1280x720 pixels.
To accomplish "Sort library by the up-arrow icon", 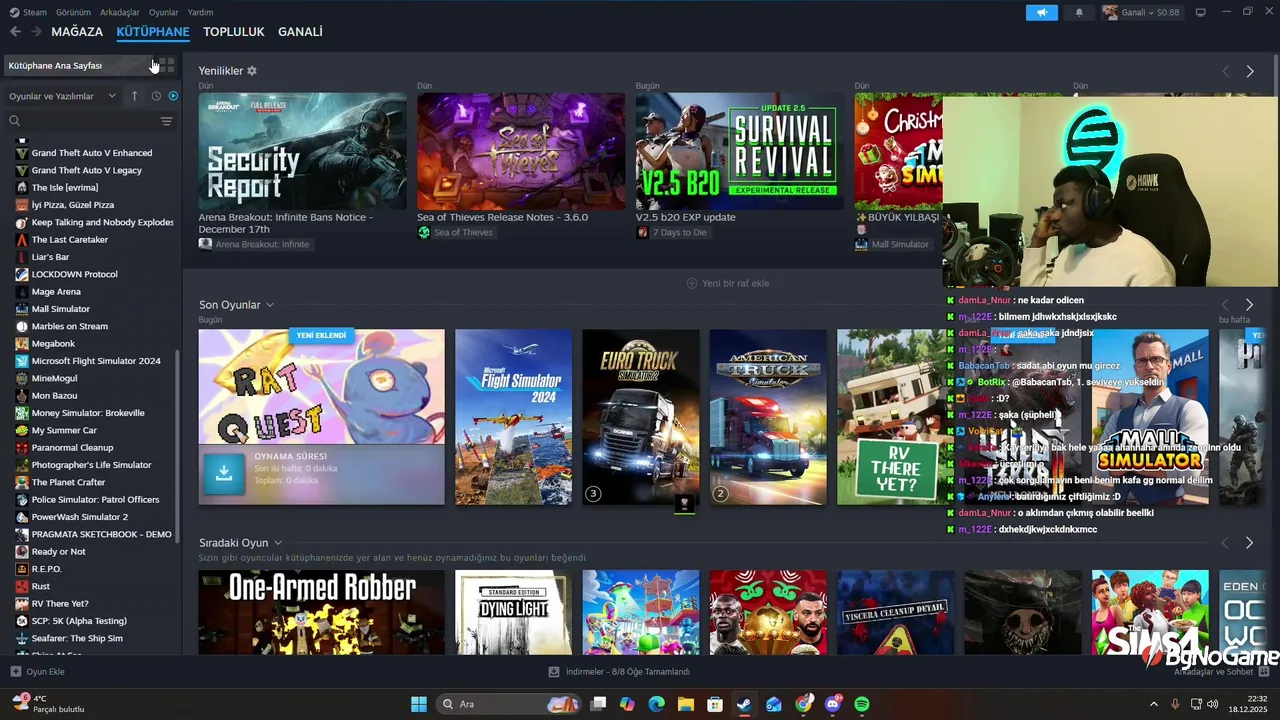I will click(135, 96).
